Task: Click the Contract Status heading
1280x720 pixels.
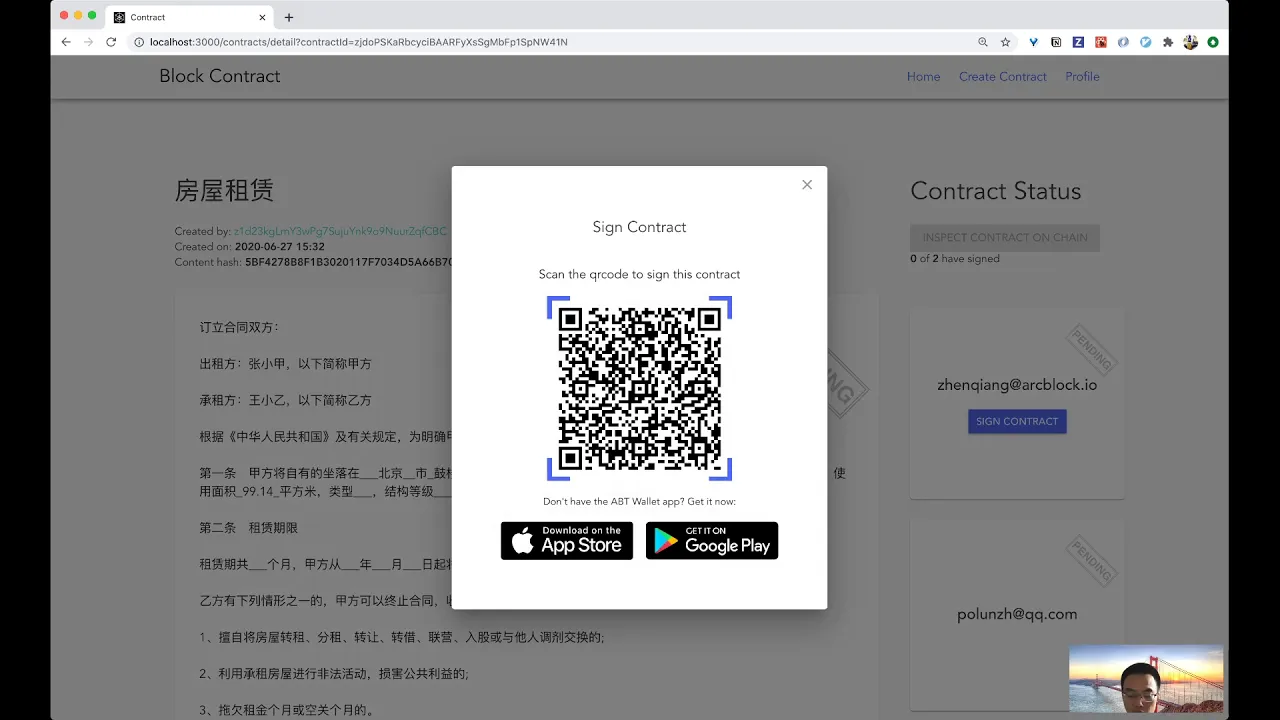Action: [996, 191]
